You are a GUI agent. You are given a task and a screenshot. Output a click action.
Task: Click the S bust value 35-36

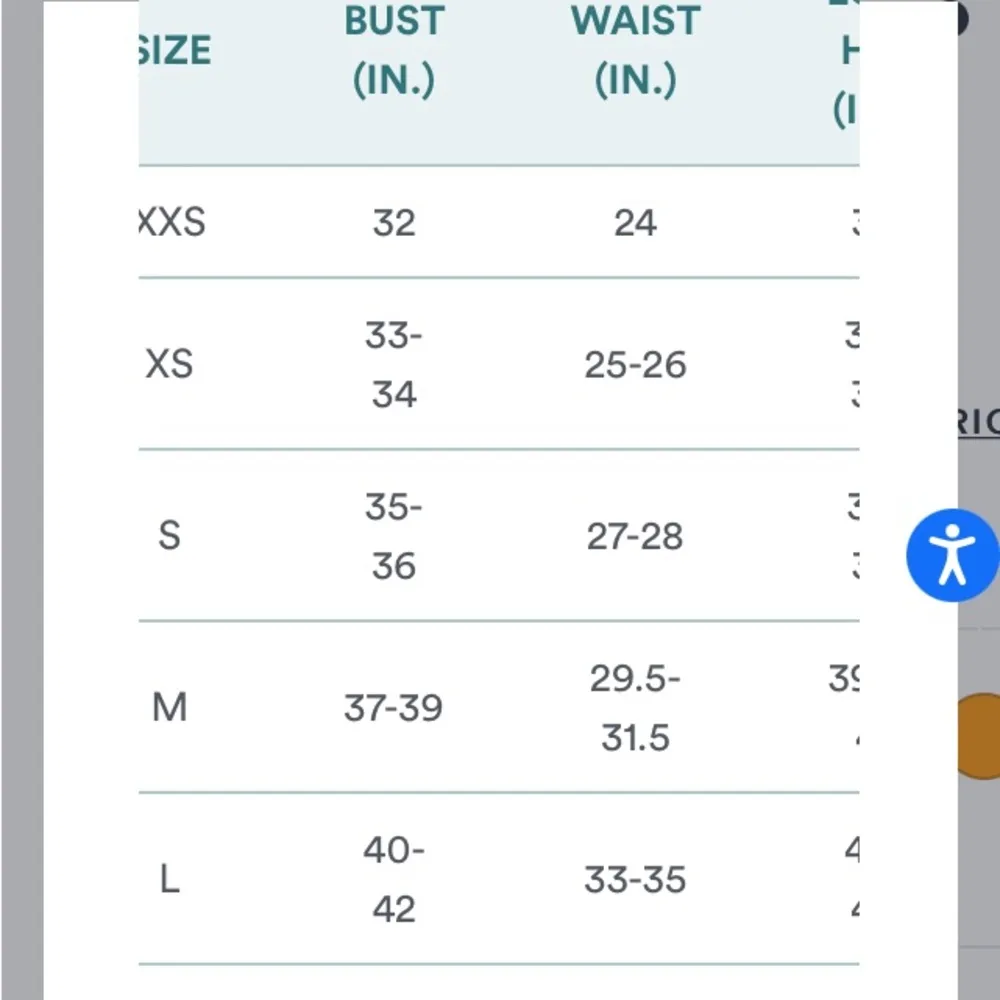[x=393, y=537]
